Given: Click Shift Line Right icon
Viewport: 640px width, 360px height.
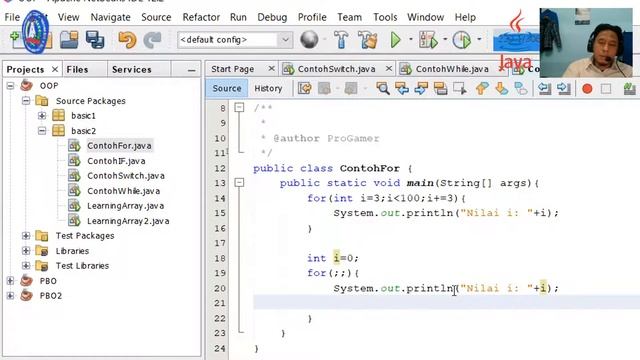Looking at the screenshot, I should tap(564, 88).
